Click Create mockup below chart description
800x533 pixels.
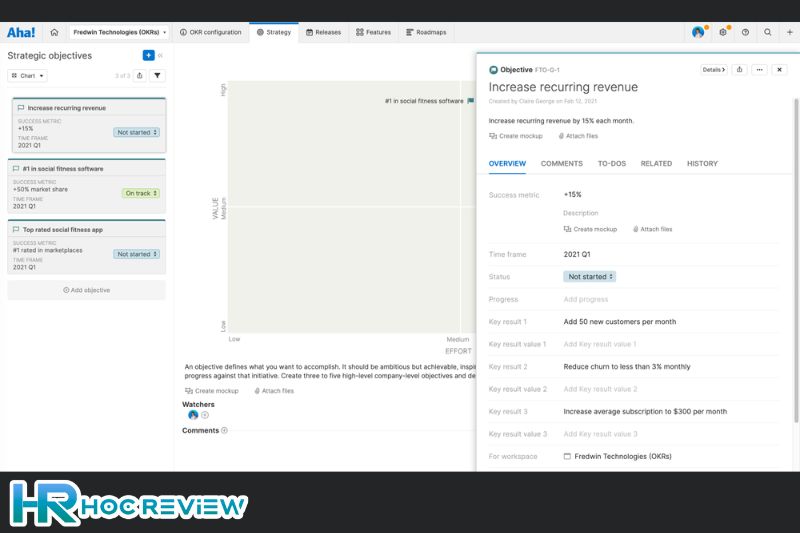[x=212, y=391]
